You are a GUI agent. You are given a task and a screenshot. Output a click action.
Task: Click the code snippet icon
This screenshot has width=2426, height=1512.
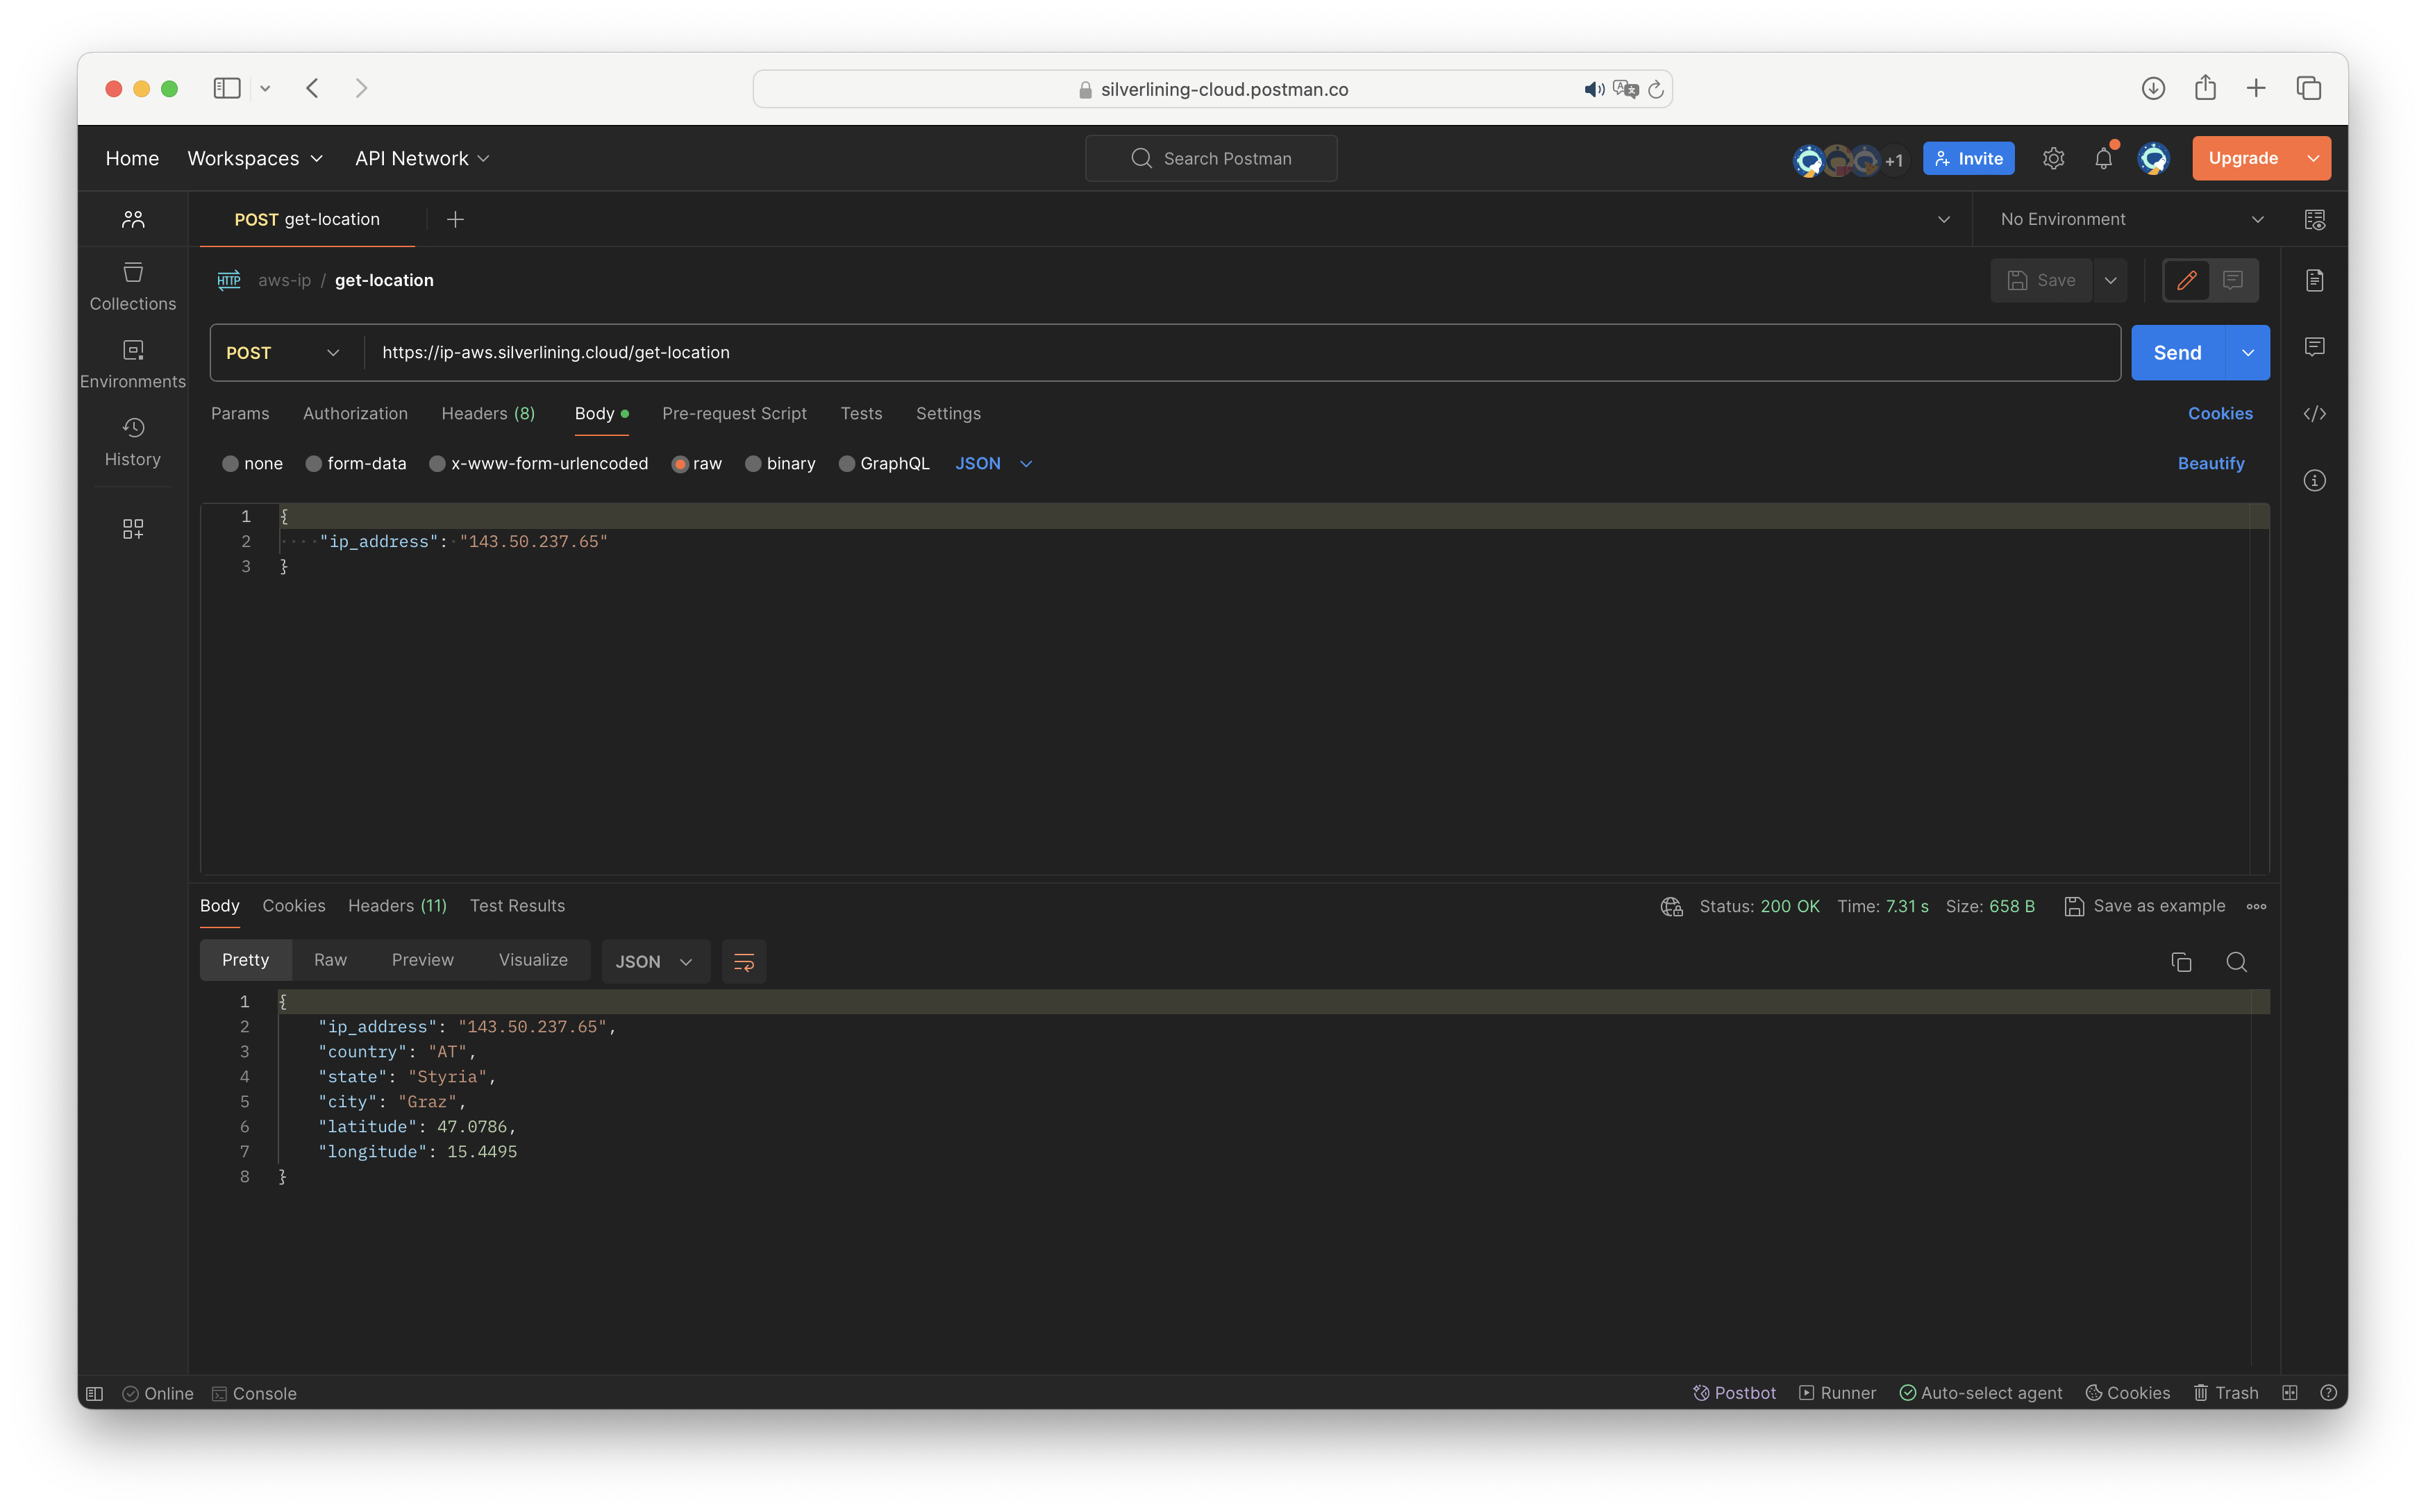[x=2314, y=414]
